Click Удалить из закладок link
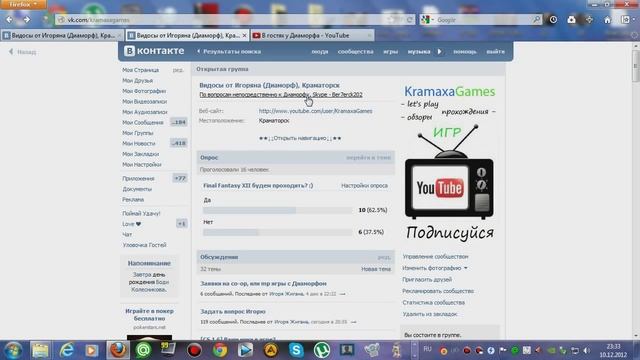 [430, 314]
